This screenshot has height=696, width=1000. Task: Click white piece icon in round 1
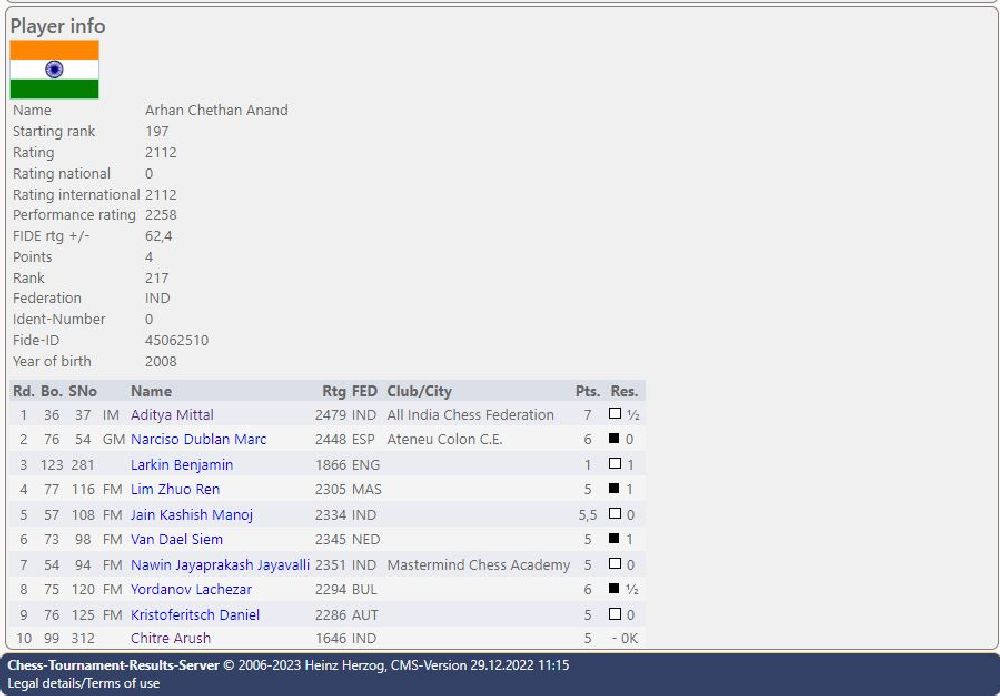[615, 414]
